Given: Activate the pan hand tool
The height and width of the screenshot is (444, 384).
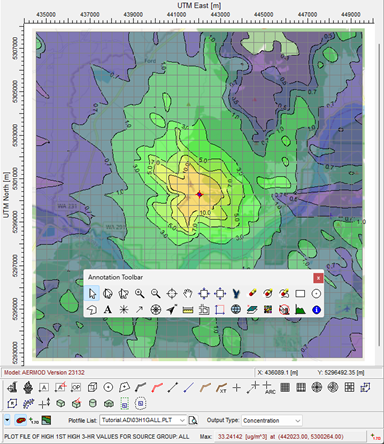Looking at the screenshot, I should click(x=188, y=293).
